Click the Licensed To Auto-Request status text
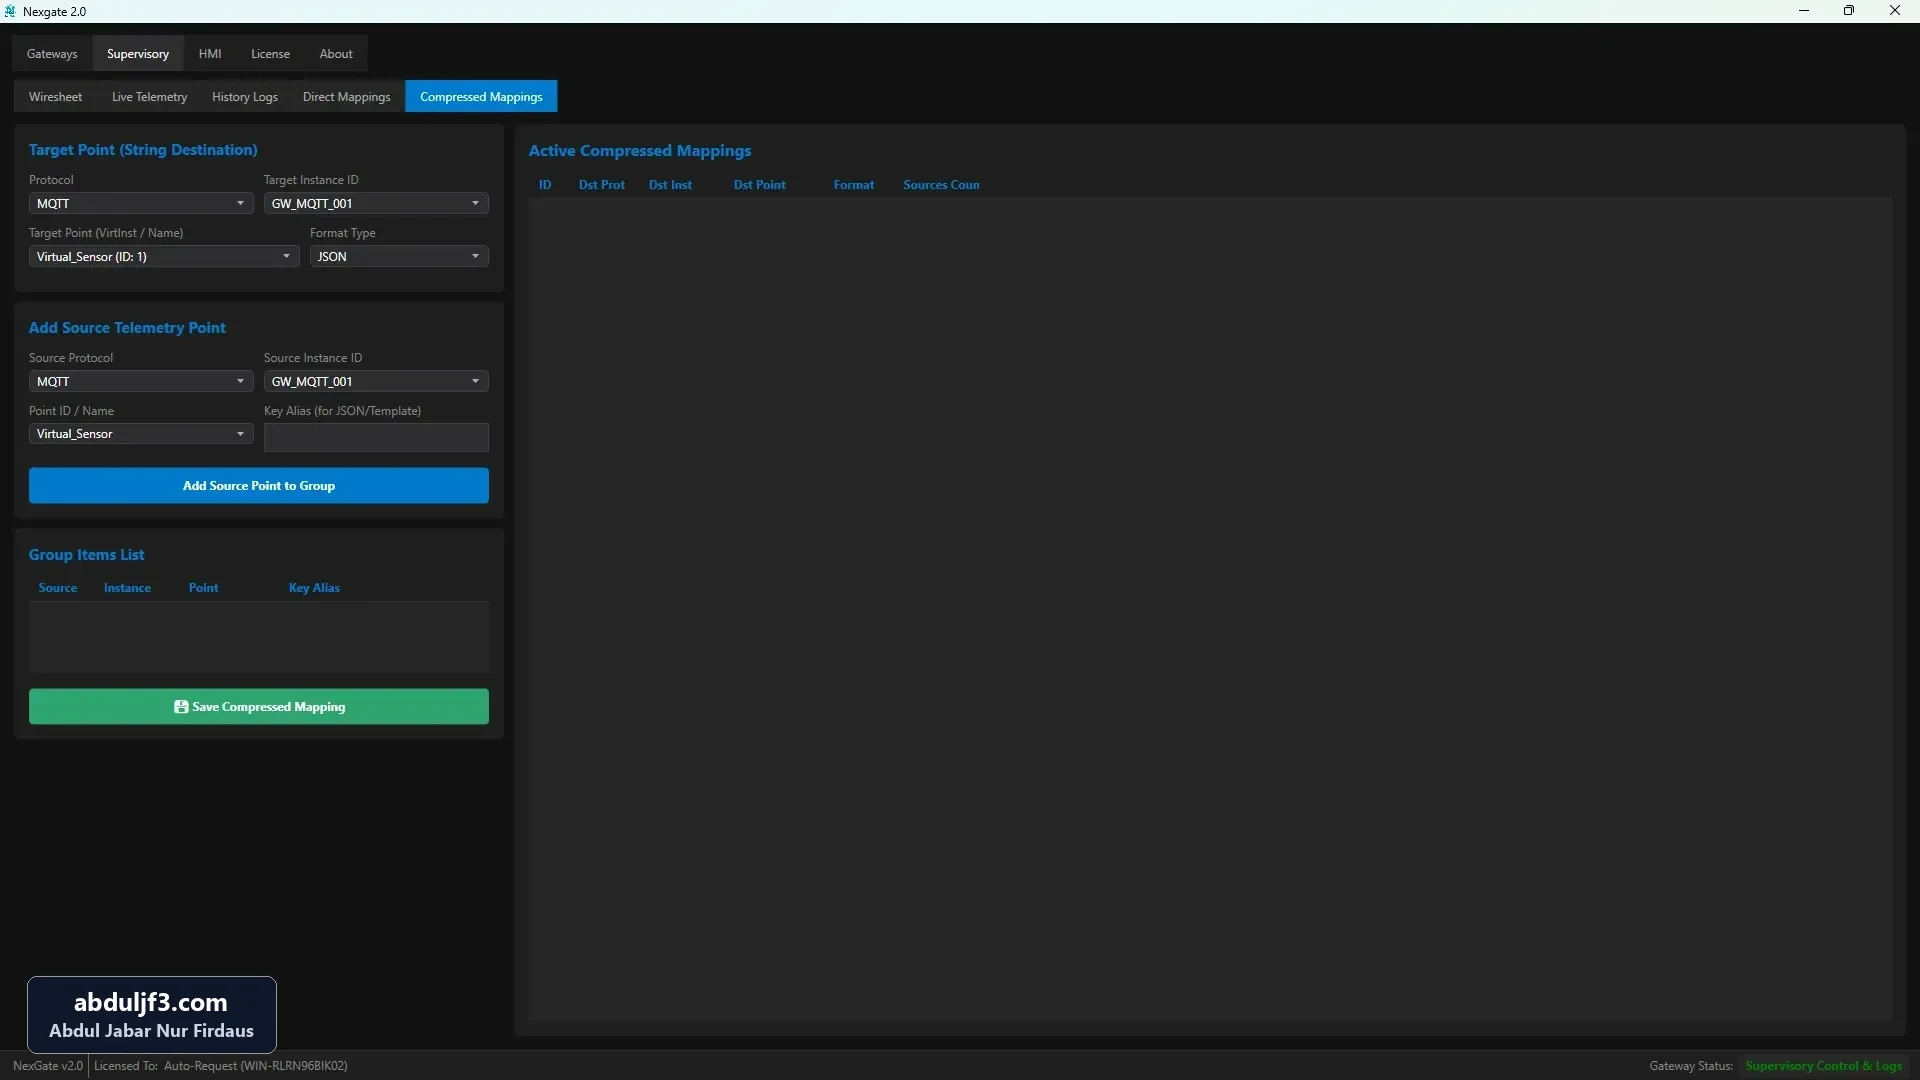This screenshot has height=1080, width=1920. tap(221, 1066)
